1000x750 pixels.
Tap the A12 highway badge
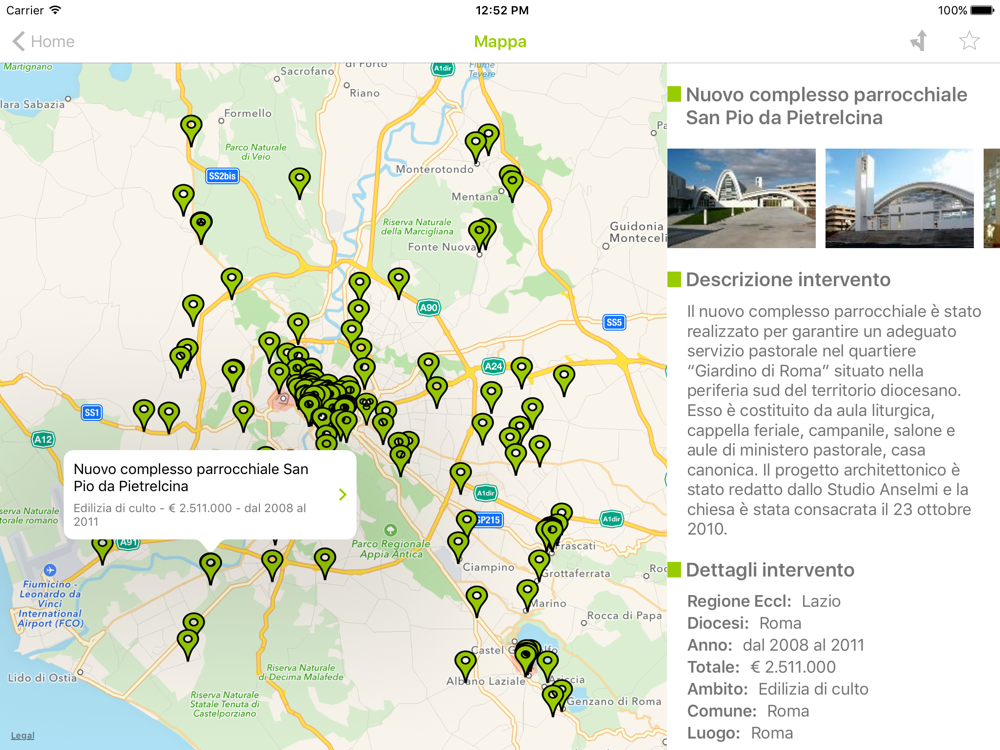(x=43, y=439)
